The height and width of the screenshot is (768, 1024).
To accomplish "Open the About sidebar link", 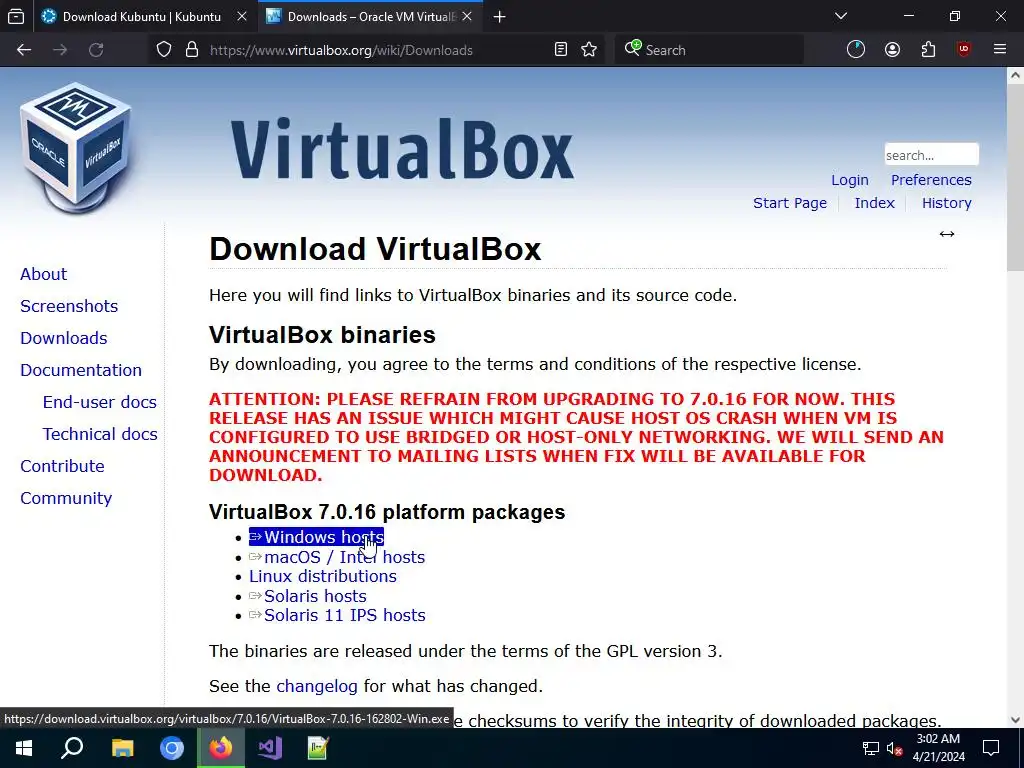I will click(x=43, y=274).
